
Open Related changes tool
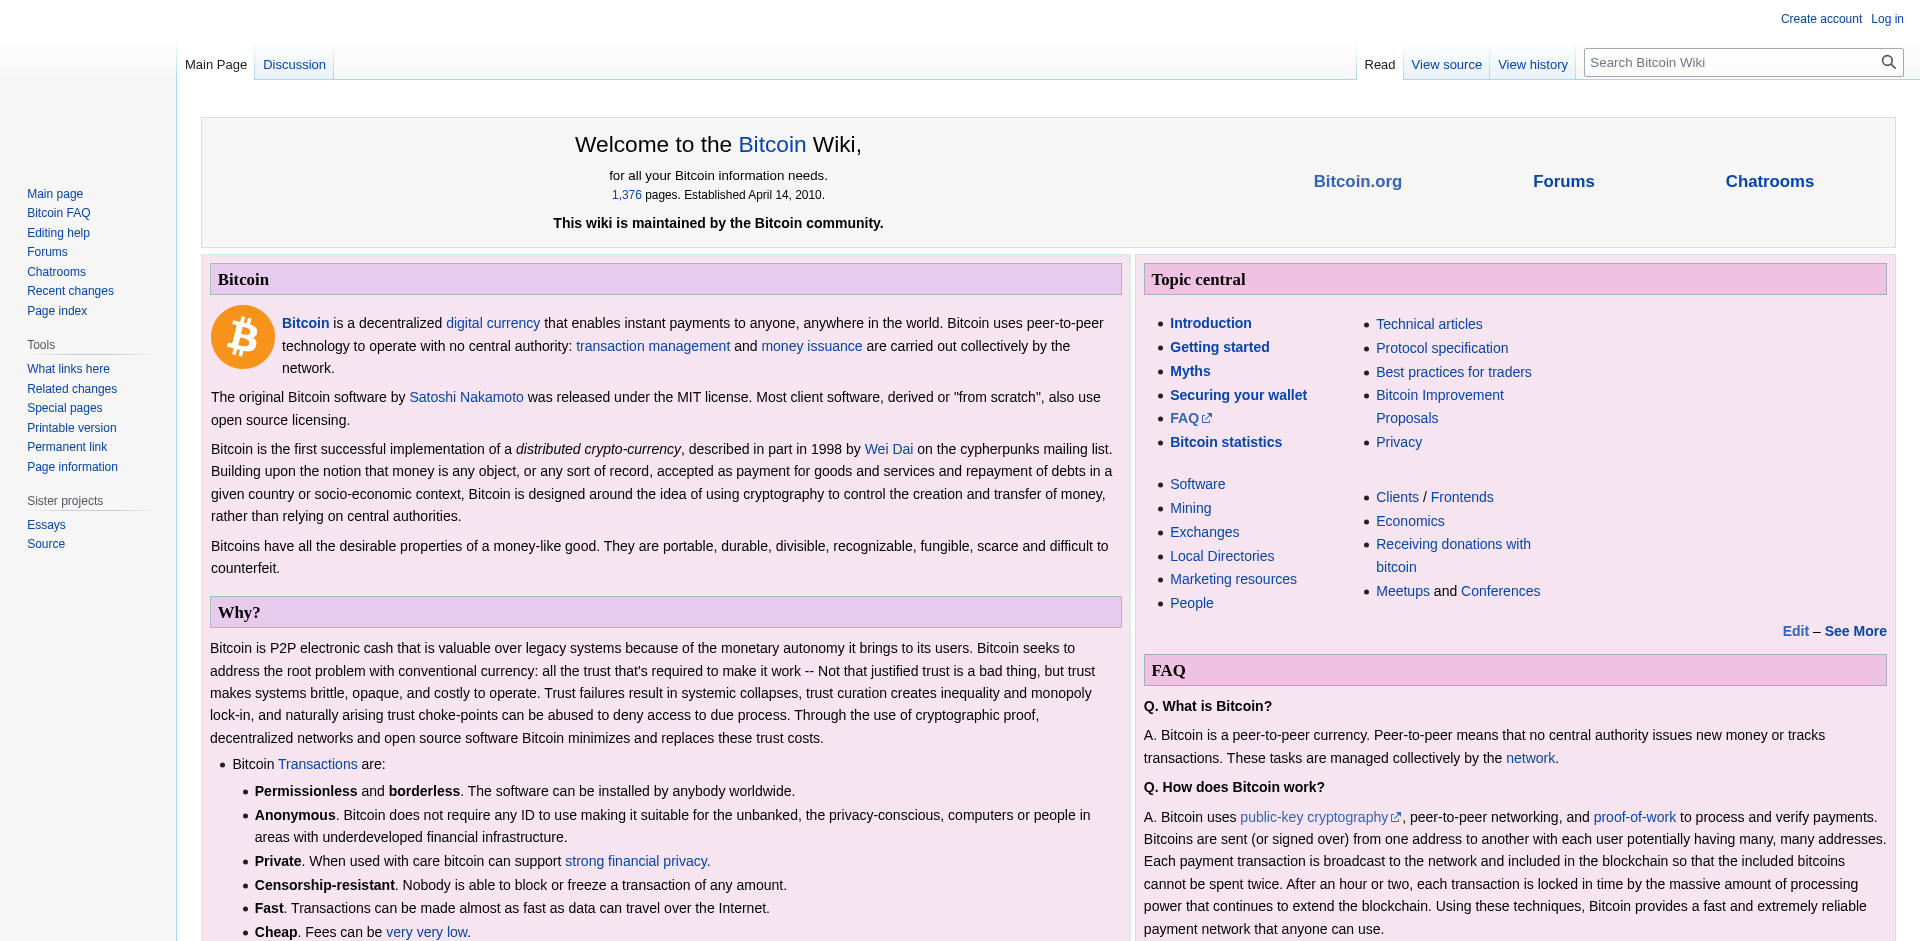(72, 389)
